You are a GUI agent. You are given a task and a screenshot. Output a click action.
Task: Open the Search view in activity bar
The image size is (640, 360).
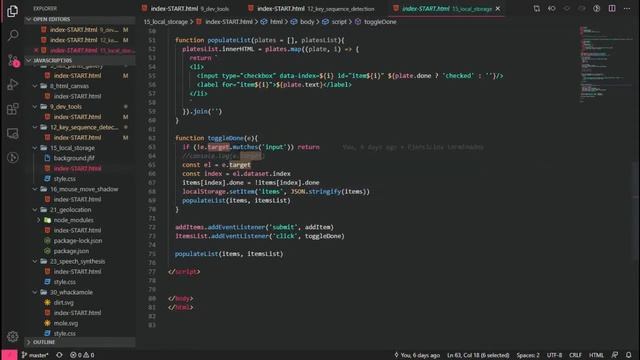pos(12,36)
